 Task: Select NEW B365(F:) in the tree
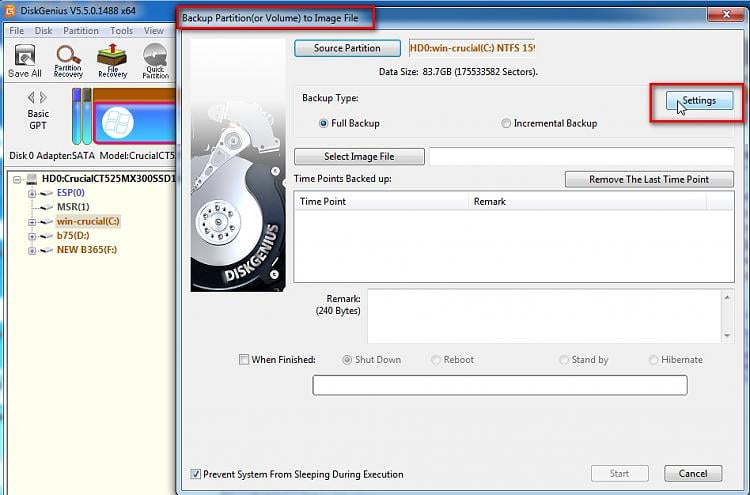[87, 250]
